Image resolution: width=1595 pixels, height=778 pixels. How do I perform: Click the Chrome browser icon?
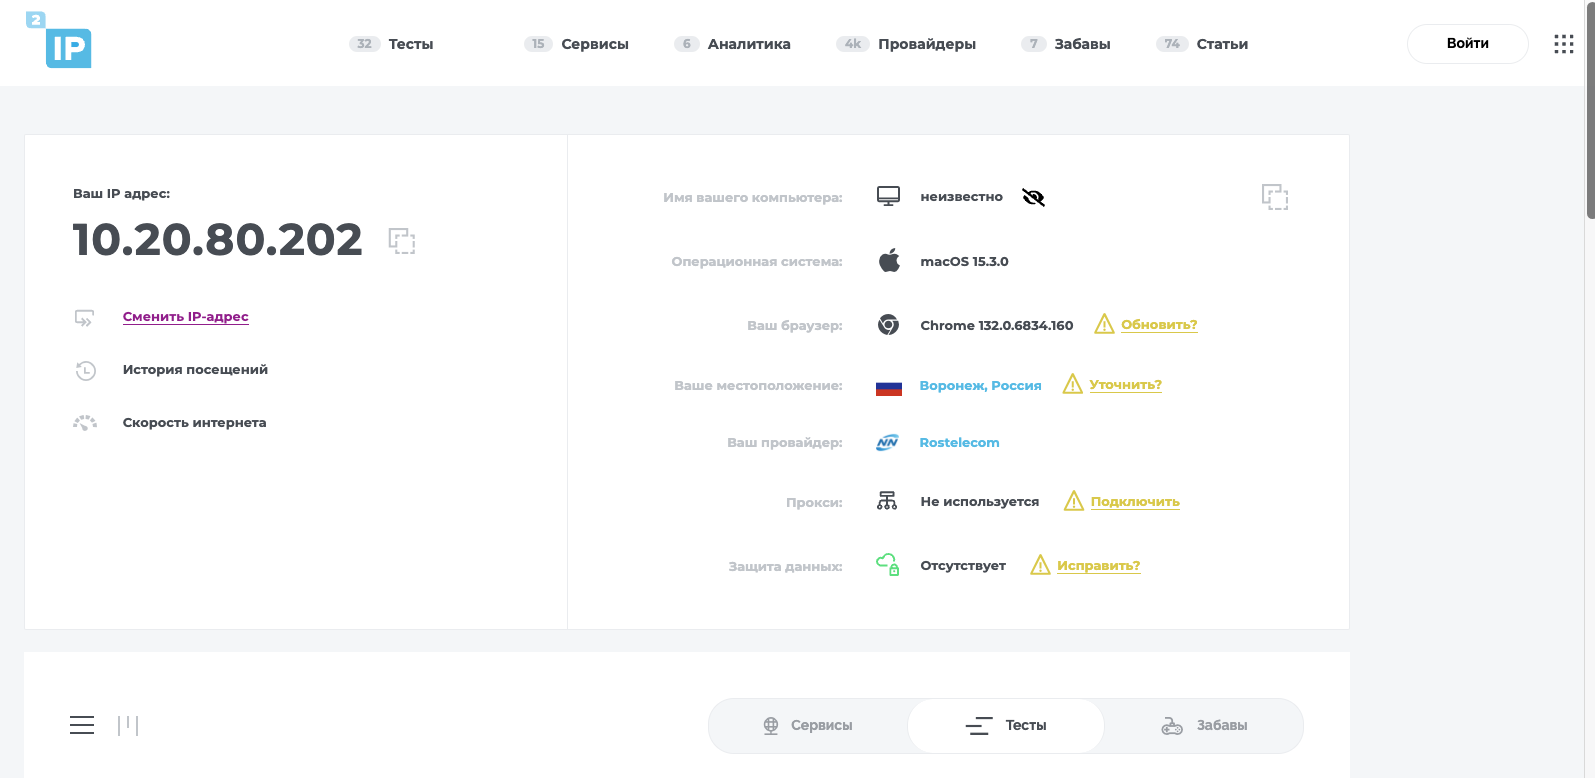pyautogui.click(x=888, y=325)
